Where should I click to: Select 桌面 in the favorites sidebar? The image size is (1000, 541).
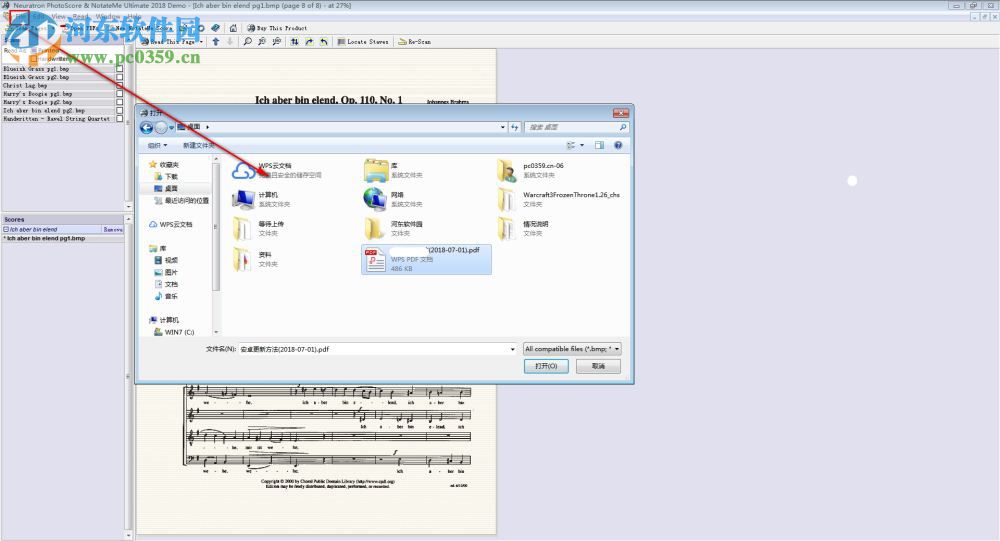(166, 188)
